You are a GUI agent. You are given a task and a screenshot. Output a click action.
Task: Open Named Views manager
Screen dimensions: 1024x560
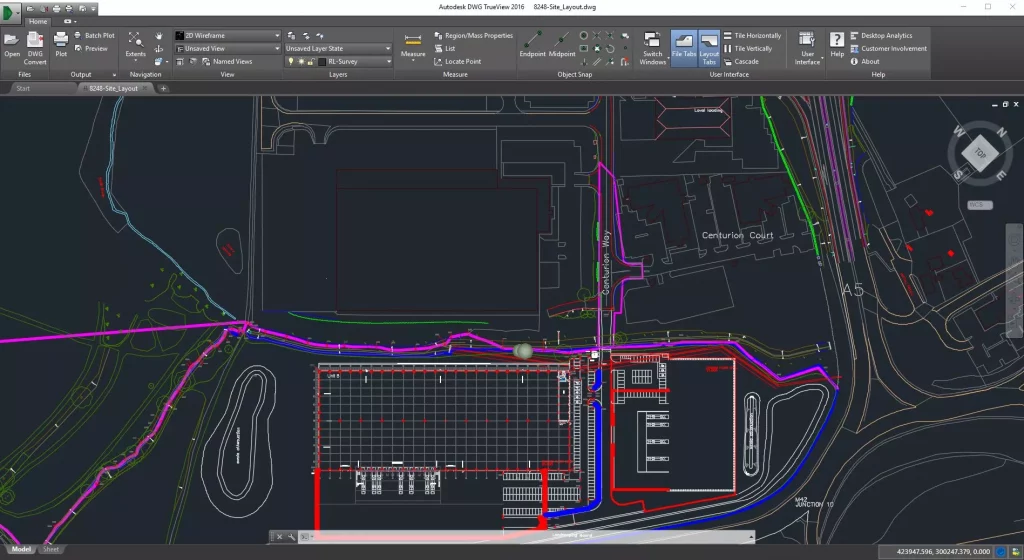[227, 61]
